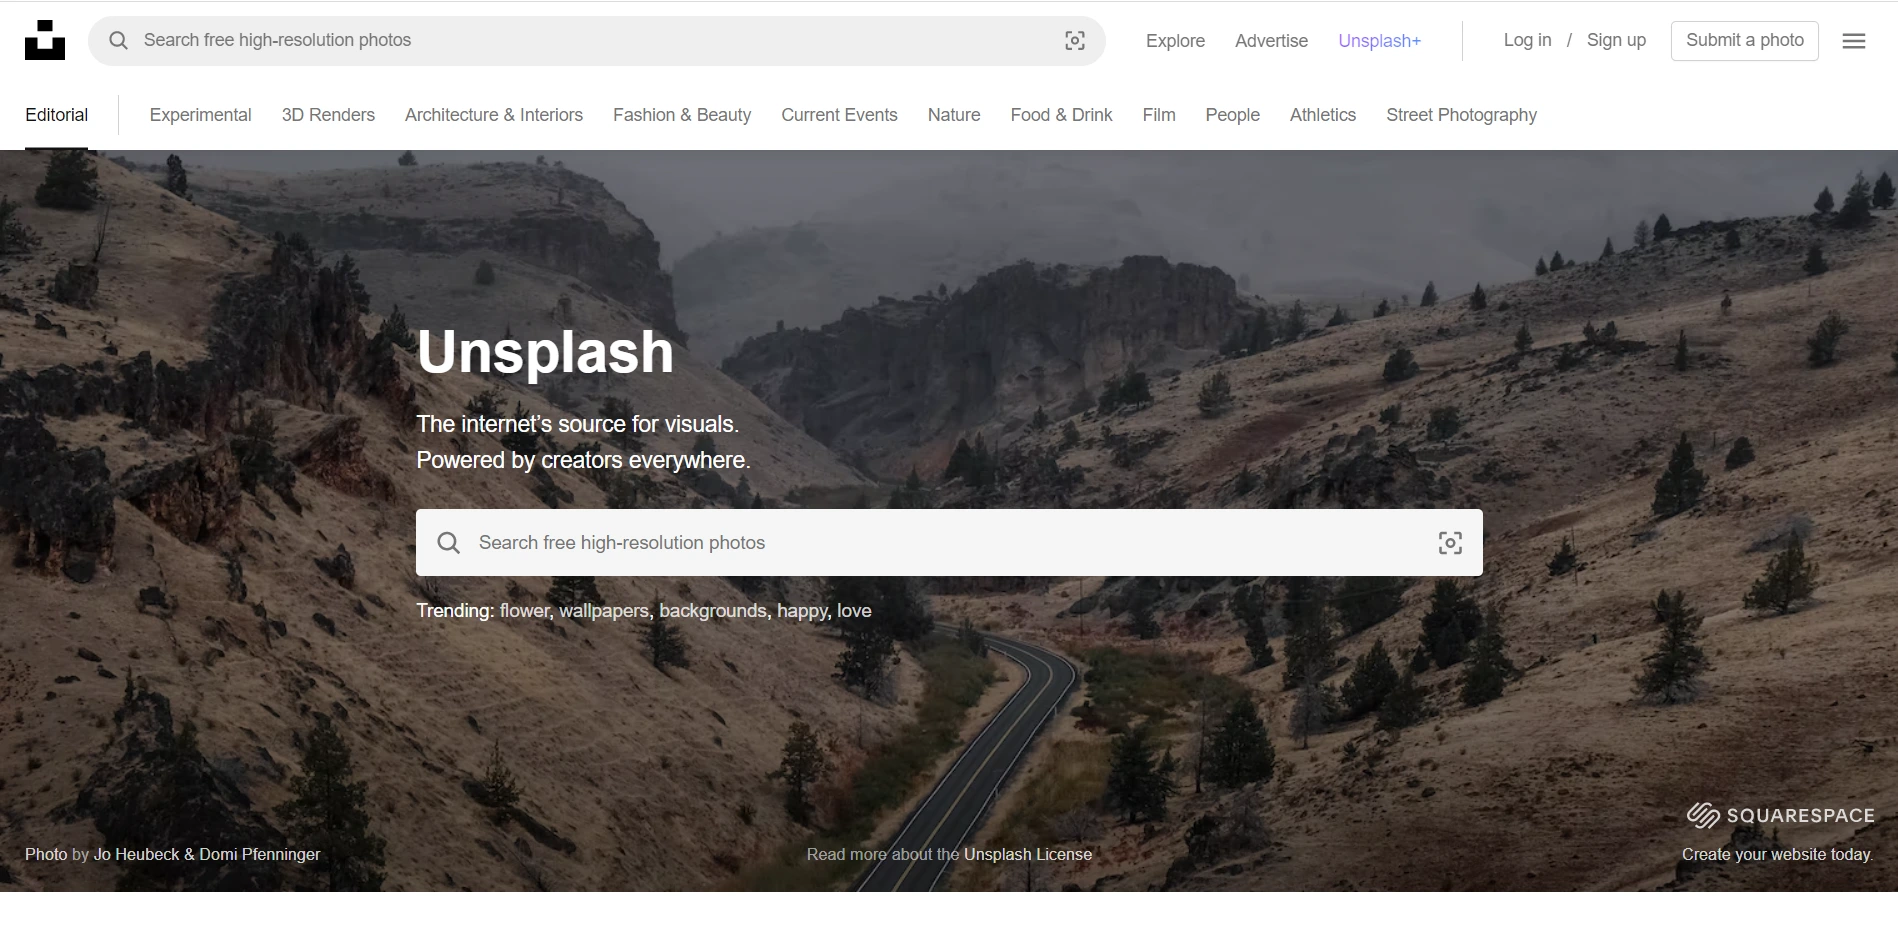Screen dimensions: 1898x932
Task: Open the Street Photography category
Action: pyautogui.click(x=1461, y=115)
